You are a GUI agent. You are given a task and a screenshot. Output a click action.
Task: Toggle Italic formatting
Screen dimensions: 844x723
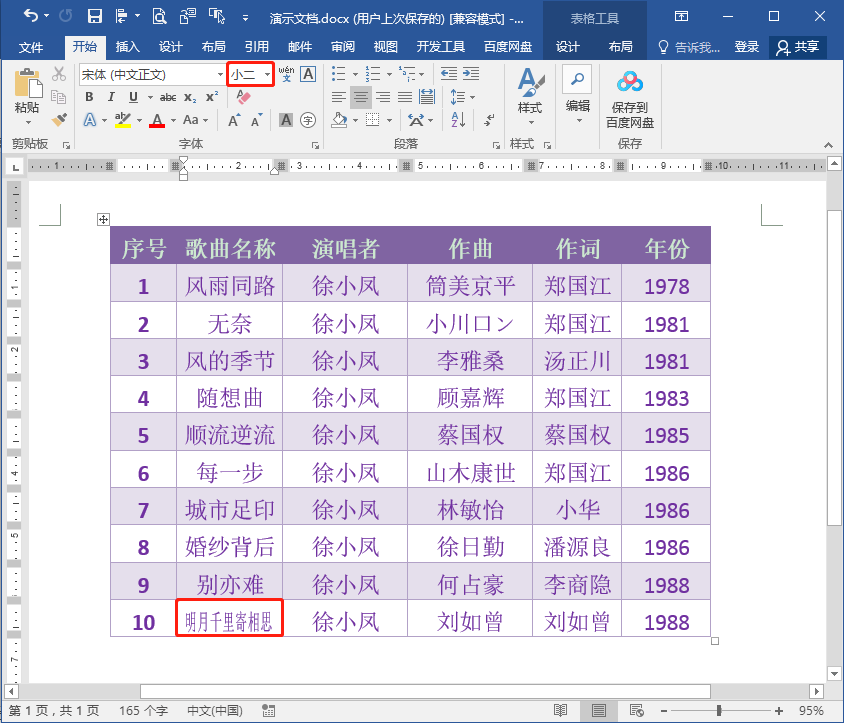point(110,97)
